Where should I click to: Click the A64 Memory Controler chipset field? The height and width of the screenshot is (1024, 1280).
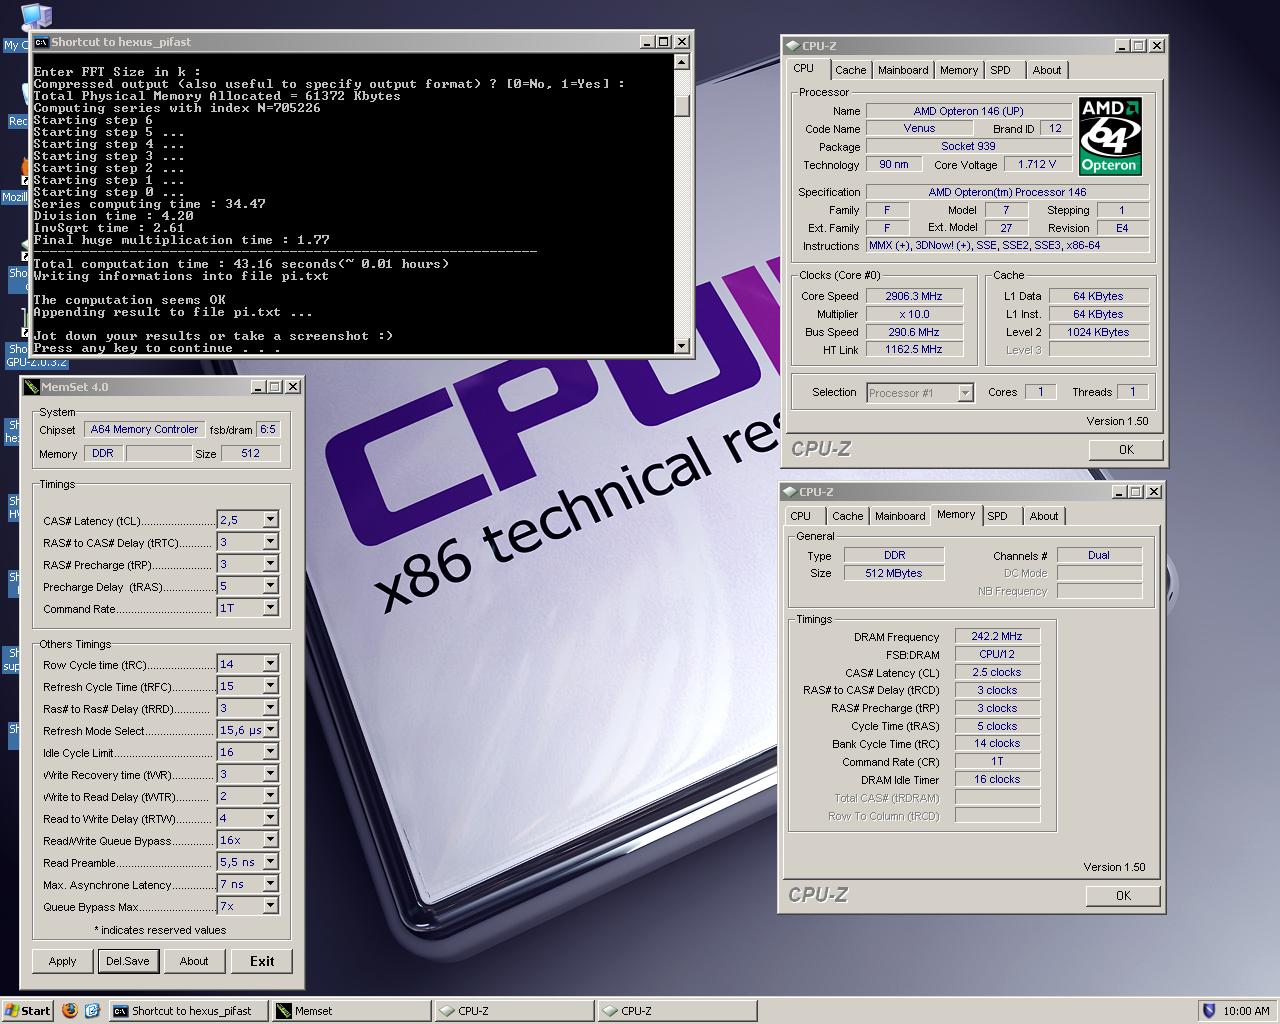click(x=144, y=429)
